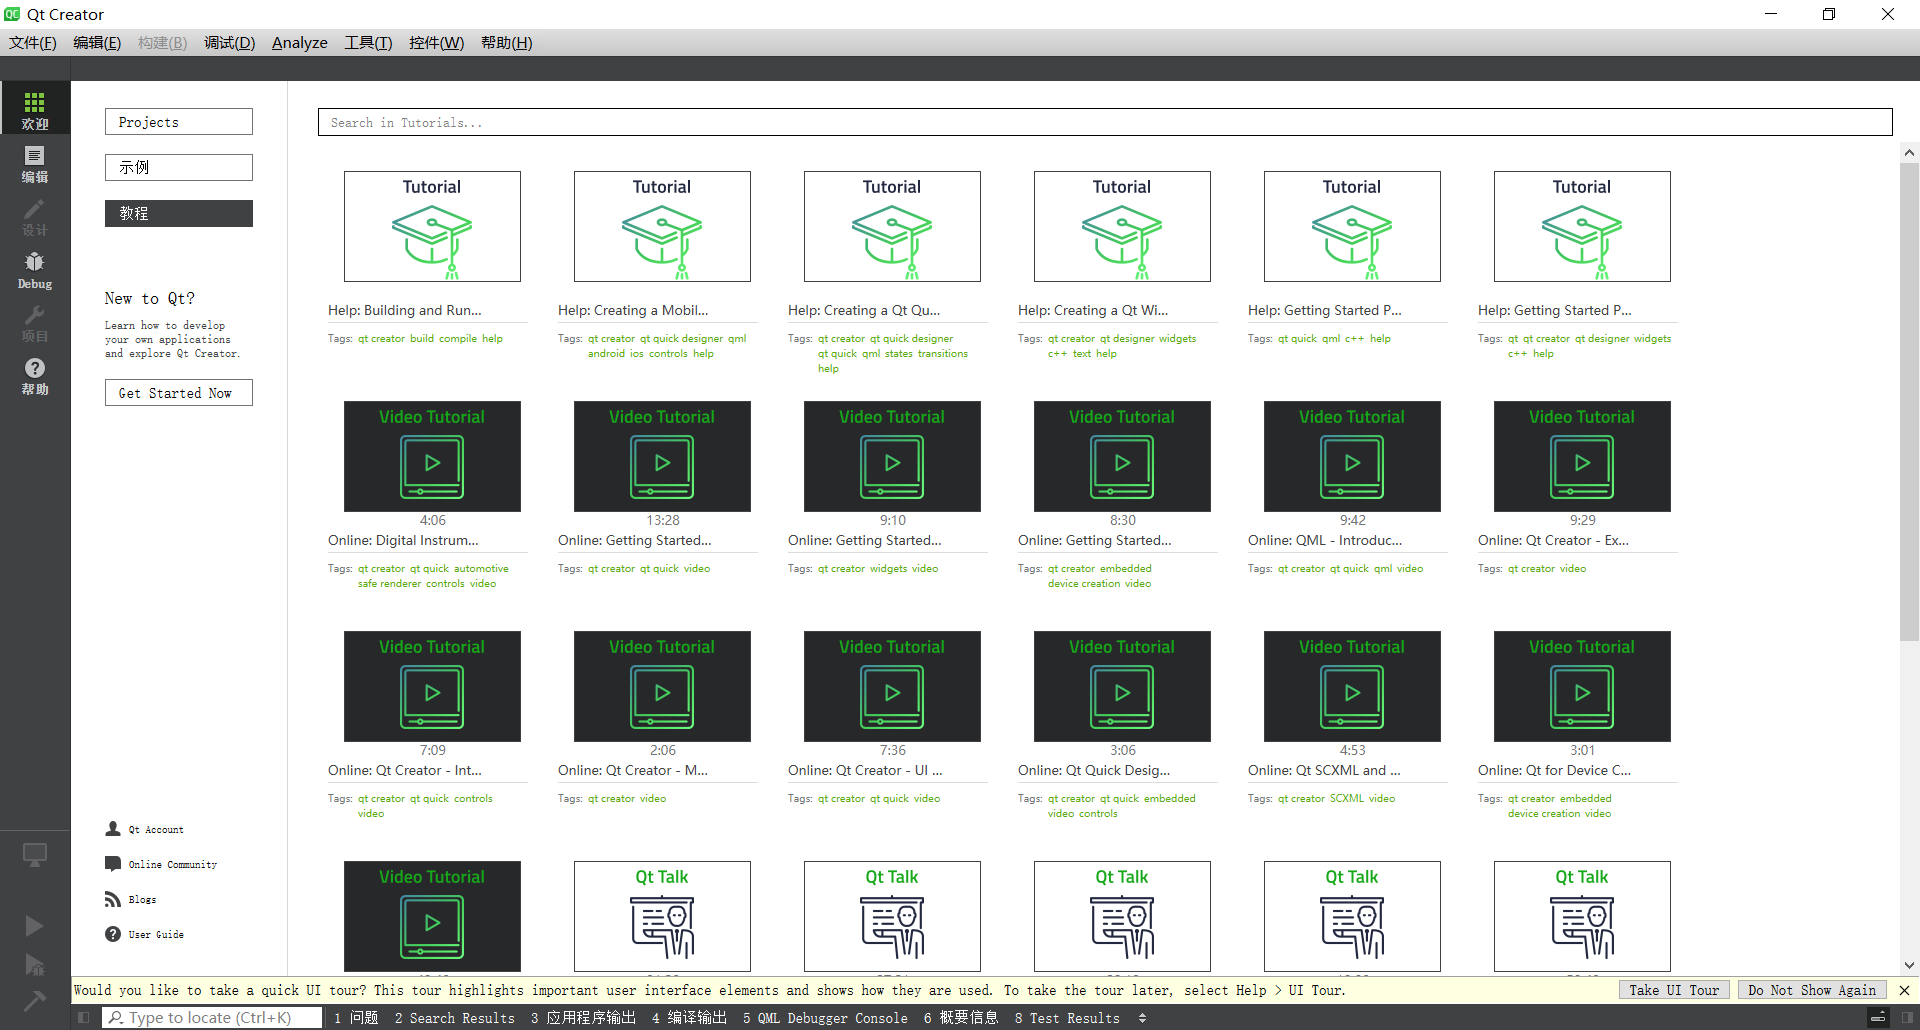Focus the Search in Tutorials field
Screen dimensions: 1920x1030
1105,122
